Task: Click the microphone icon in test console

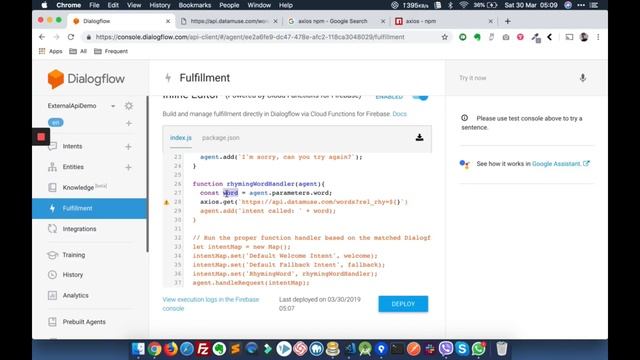Action: (582, 78)
